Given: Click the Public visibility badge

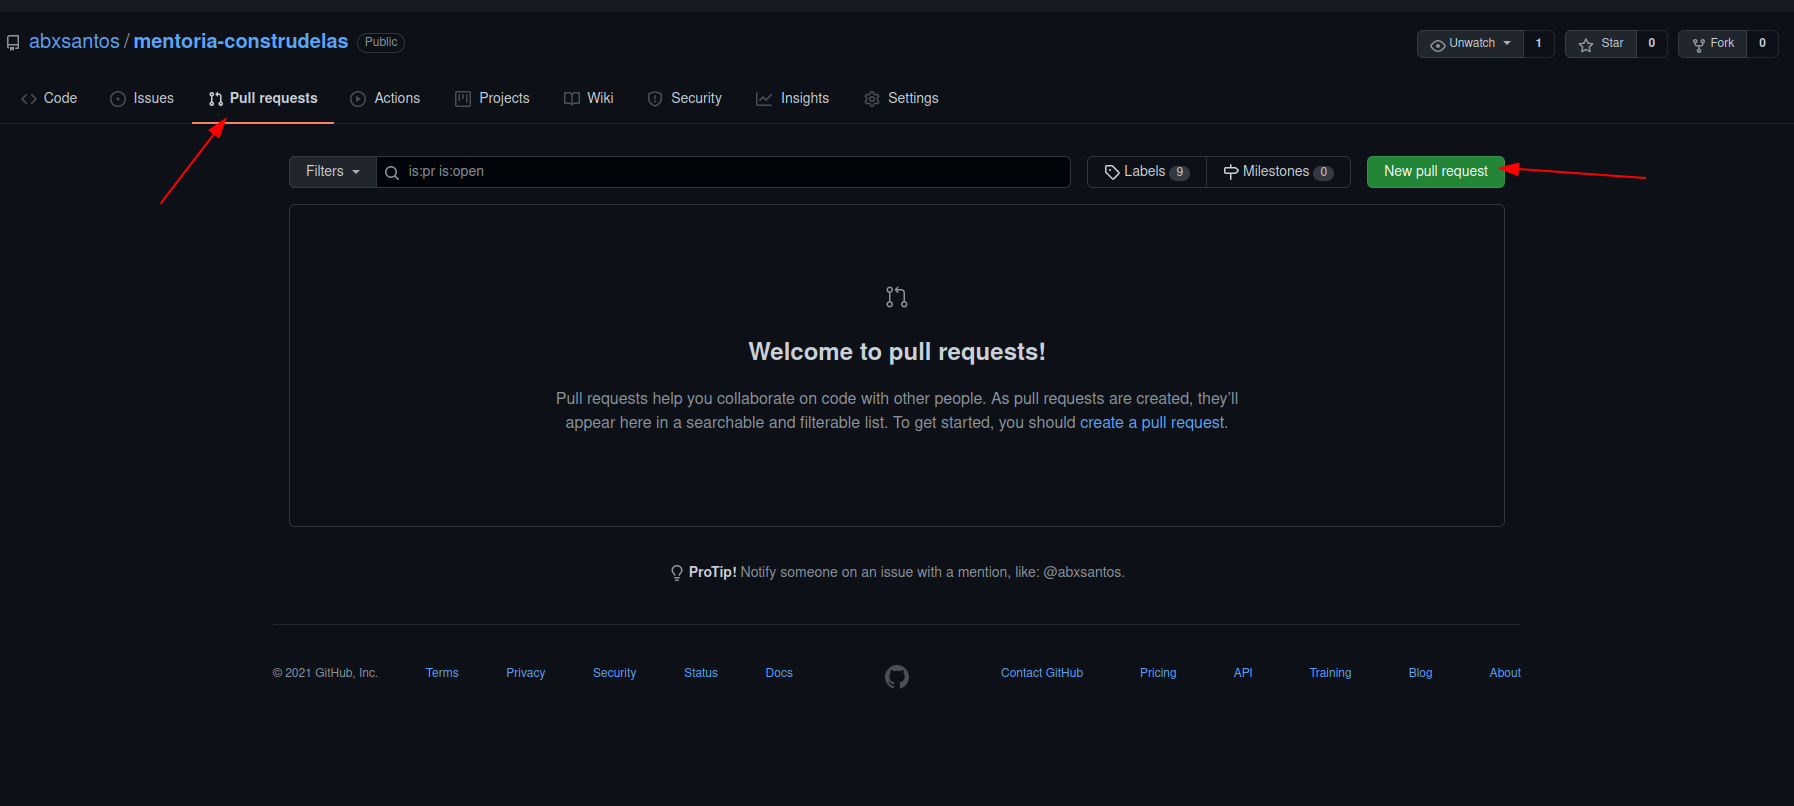Looking at the screenshot, I should tap(381, 42).
